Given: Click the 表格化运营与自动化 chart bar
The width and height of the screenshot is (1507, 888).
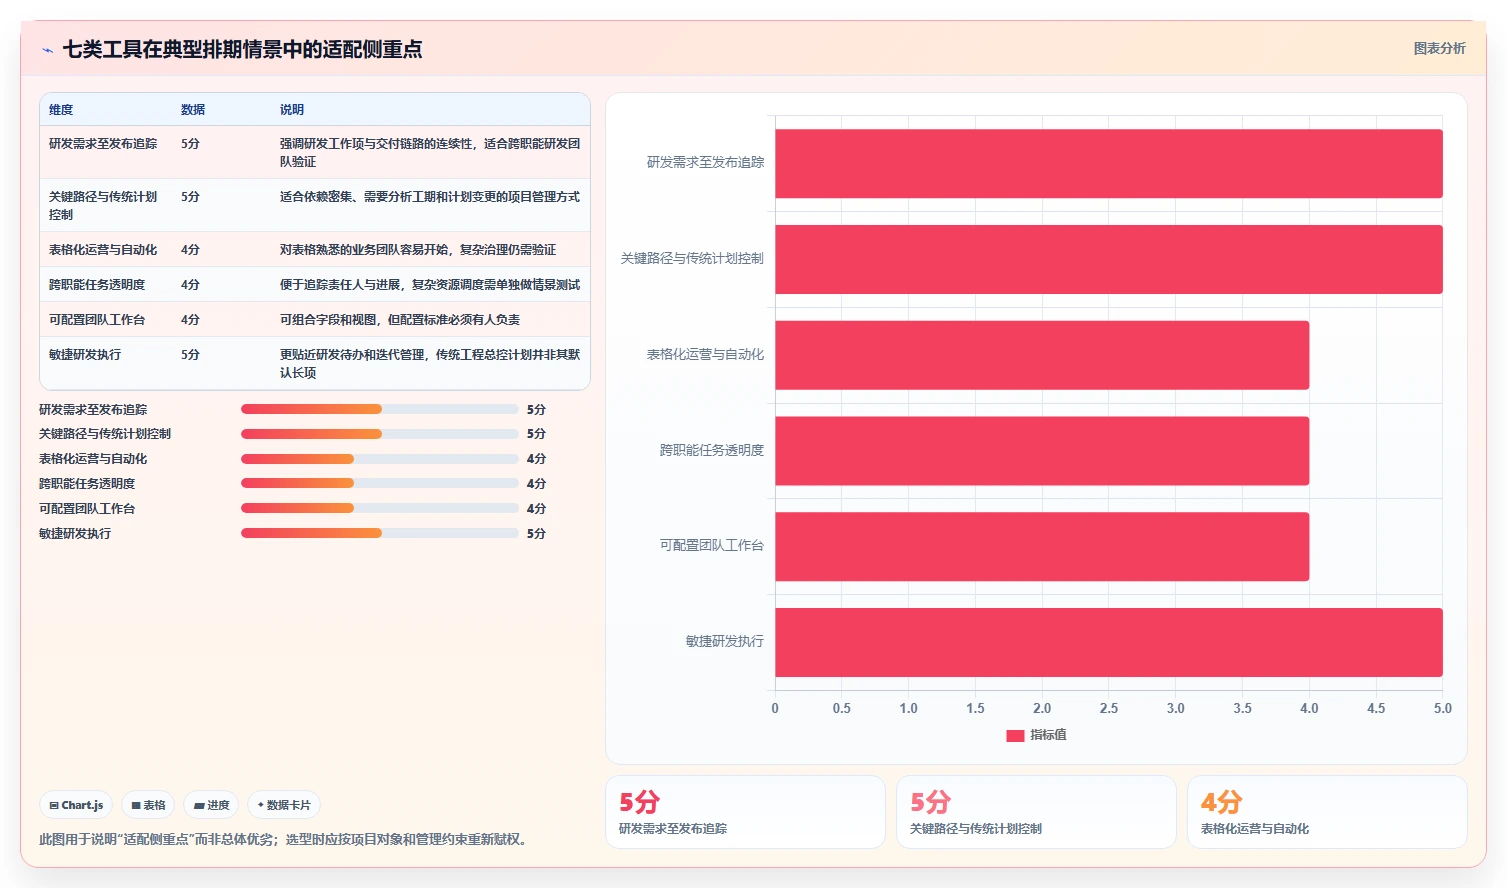Looking at the screenshot, I should pos(1042,355).
